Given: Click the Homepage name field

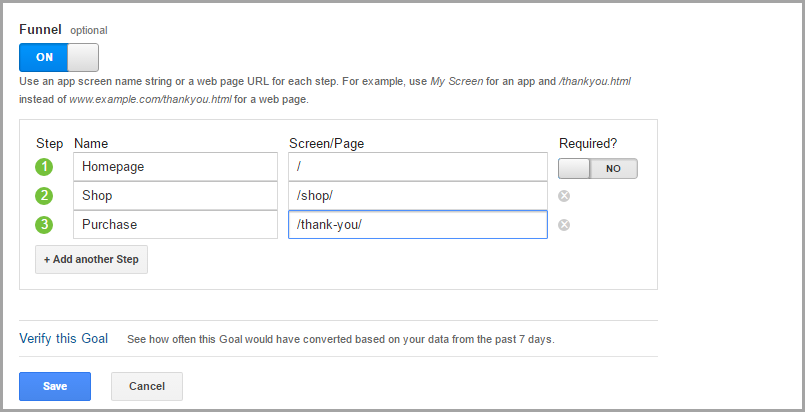Looking at the screenshot, I should coord(175,167).
